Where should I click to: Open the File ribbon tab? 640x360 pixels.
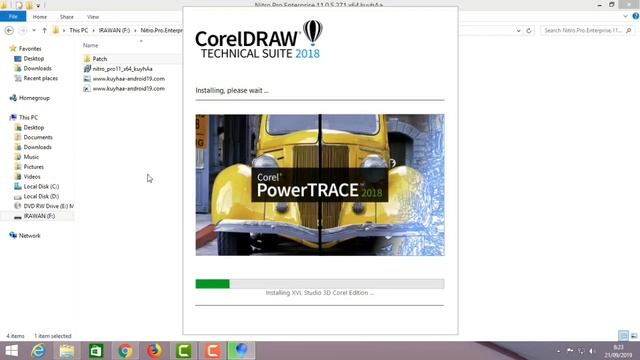pyautogui.click(x=13, y=17)
